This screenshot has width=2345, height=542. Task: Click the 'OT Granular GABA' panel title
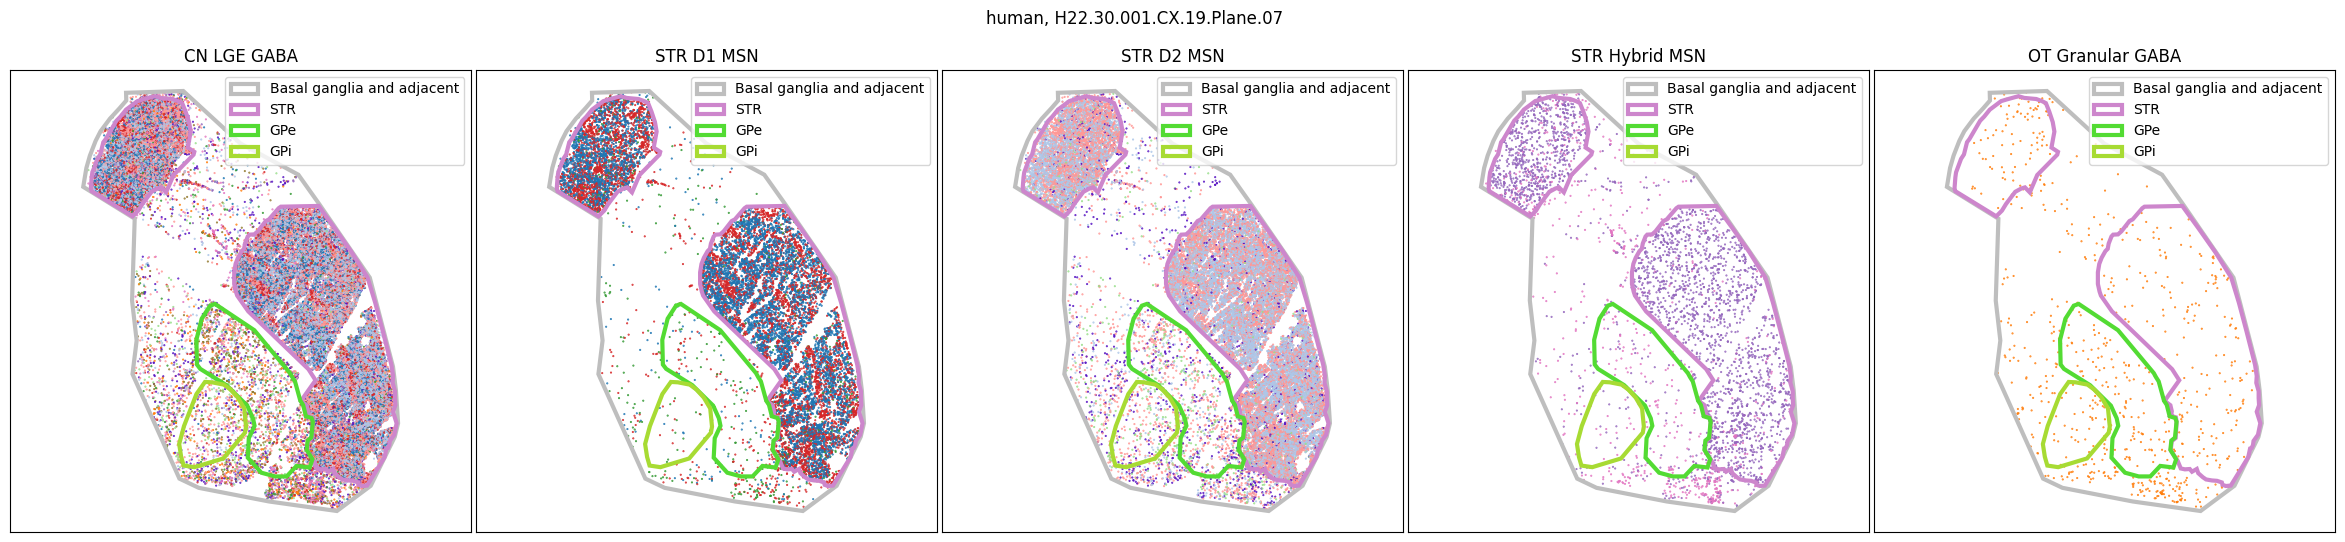click(x=2104, y=56)
